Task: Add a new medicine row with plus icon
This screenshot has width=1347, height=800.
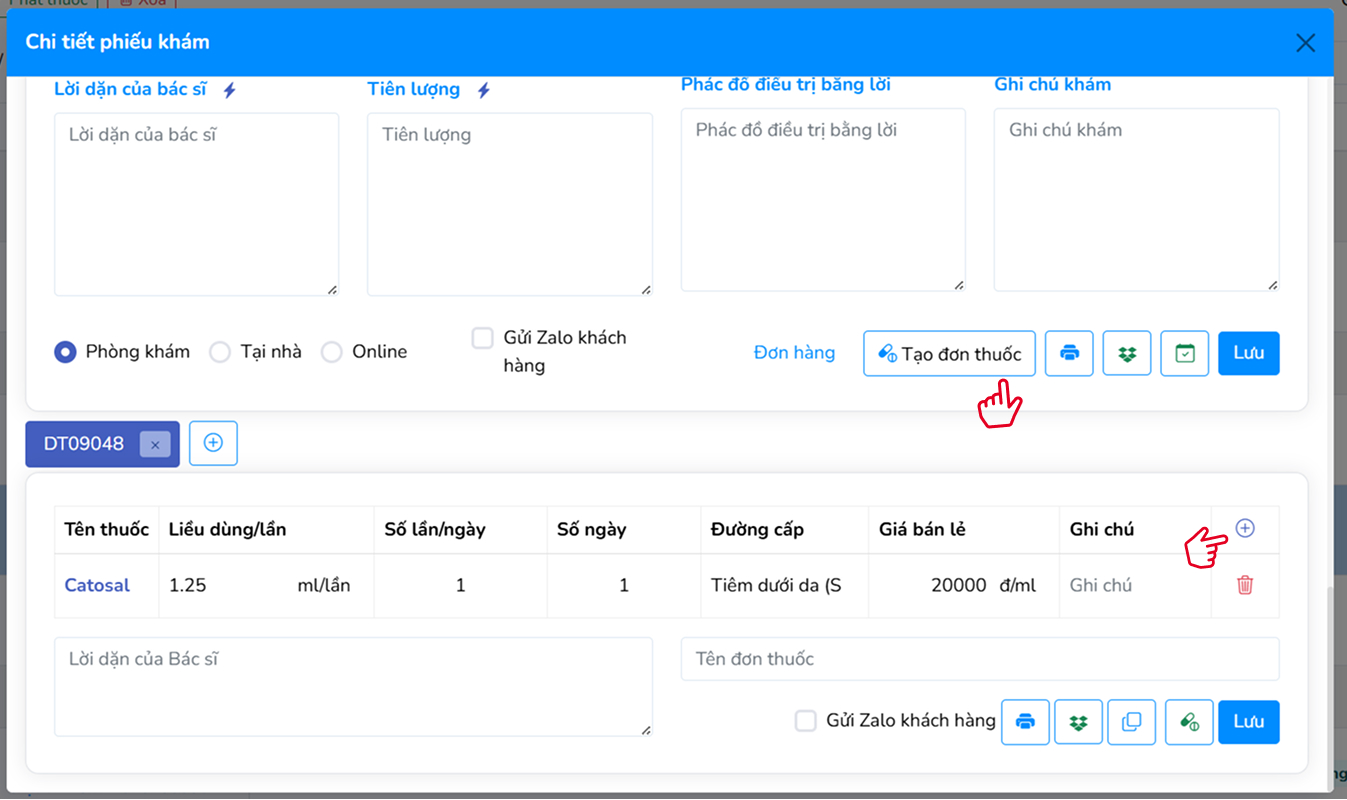Action: 1245,528
